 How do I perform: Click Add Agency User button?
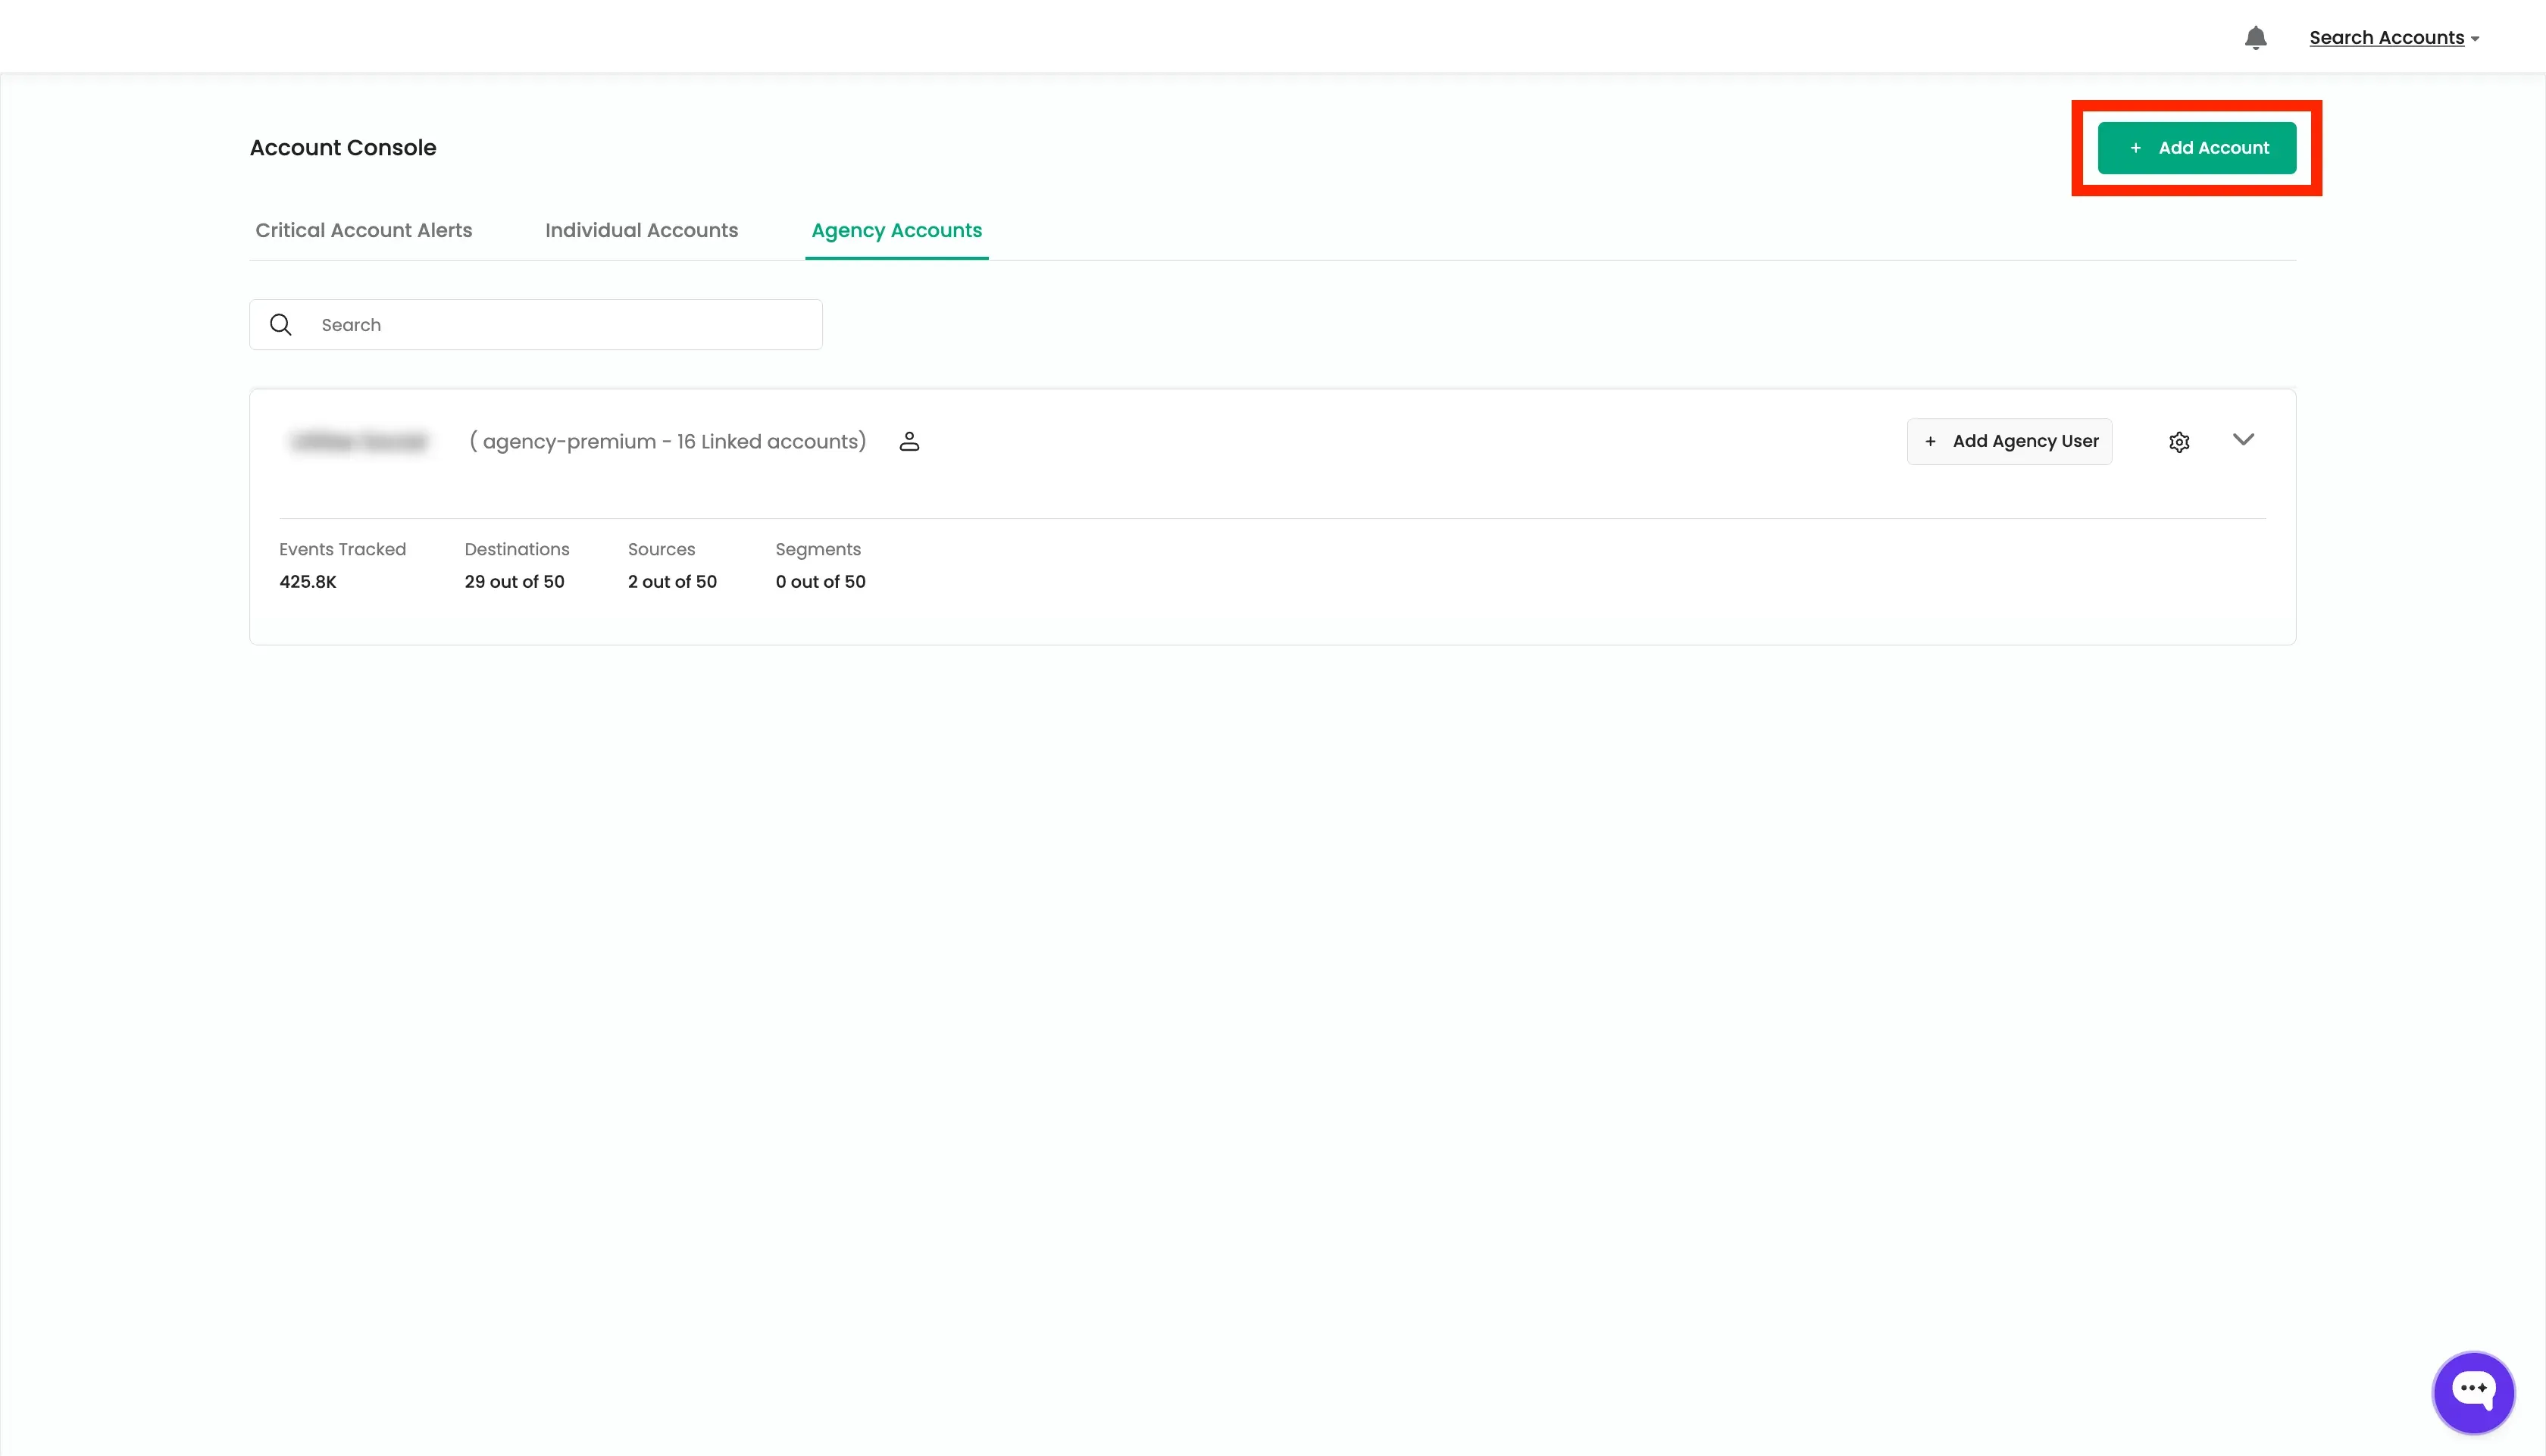pyautogui.click(x=2009, y=441)
